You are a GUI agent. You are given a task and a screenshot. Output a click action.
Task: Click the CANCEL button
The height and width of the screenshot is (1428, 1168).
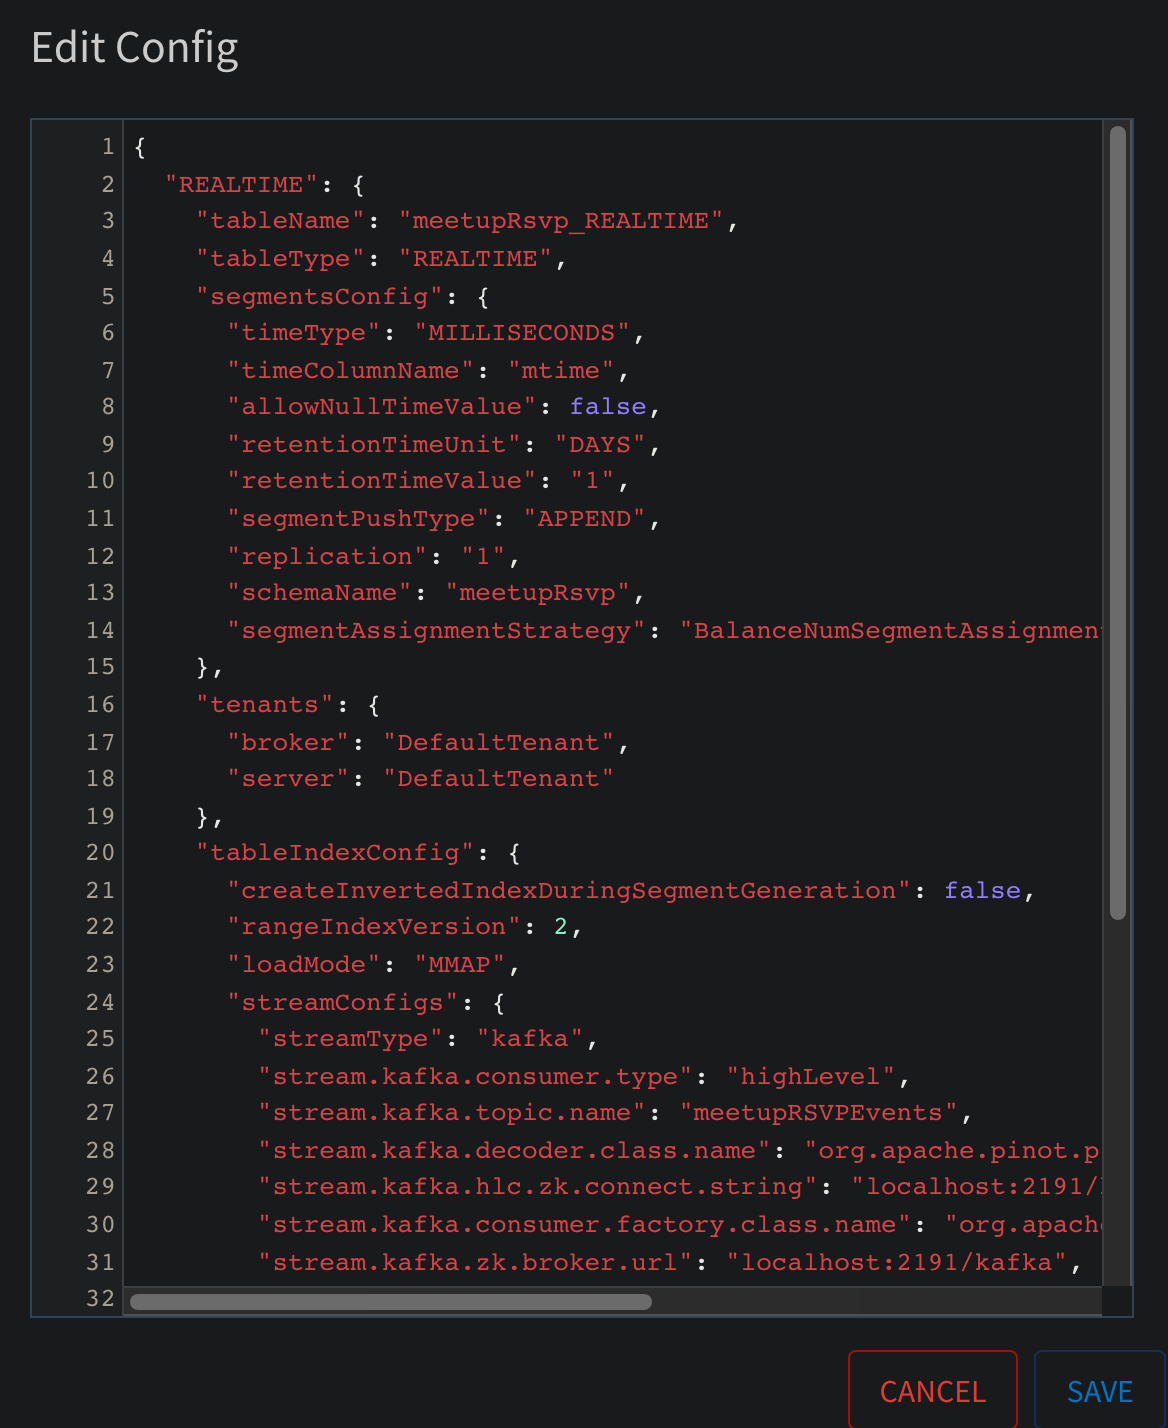tap(932, 1390)
